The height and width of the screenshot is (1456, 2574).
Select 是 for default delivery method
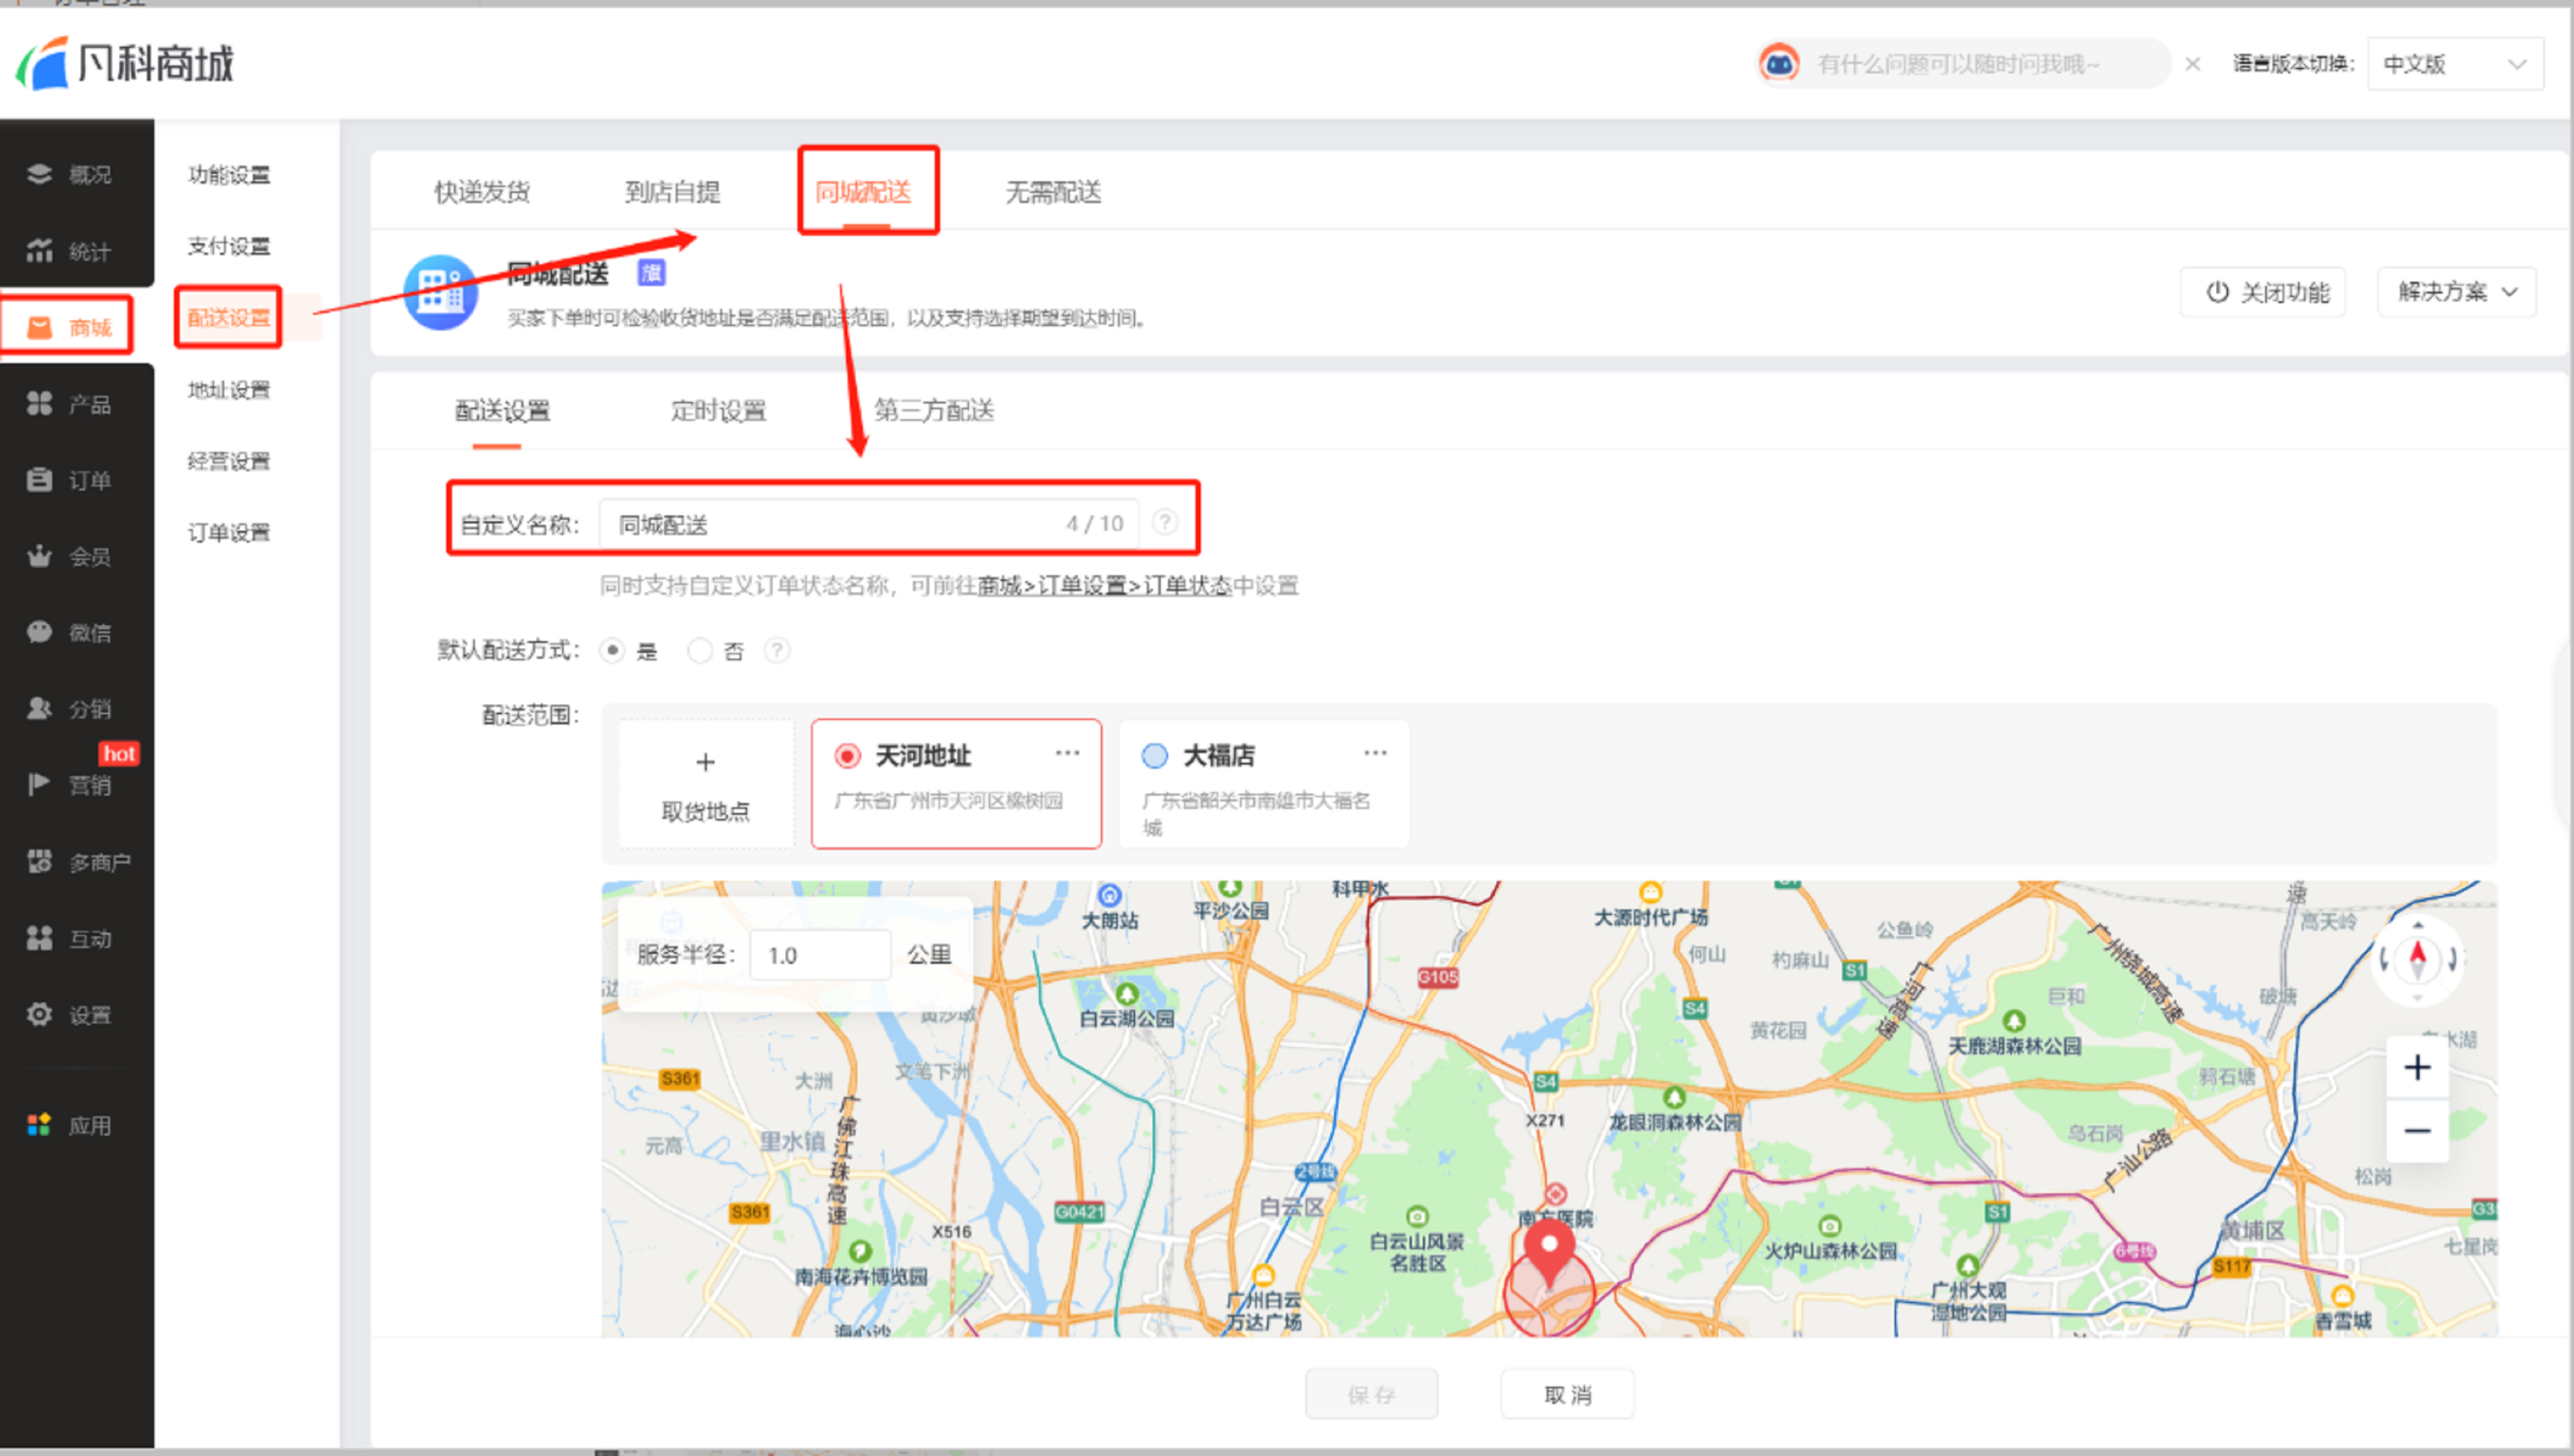pos(613,650)
